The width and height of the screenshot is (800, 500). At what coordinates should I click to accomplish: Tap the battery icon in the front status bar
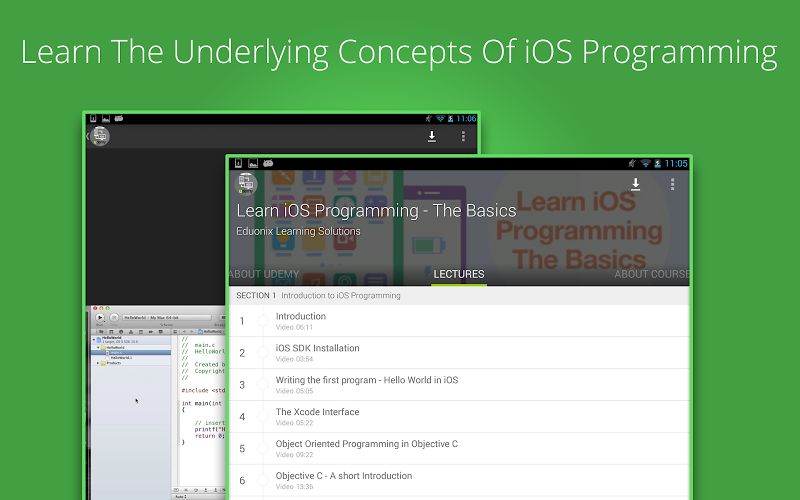coord(657,163)
